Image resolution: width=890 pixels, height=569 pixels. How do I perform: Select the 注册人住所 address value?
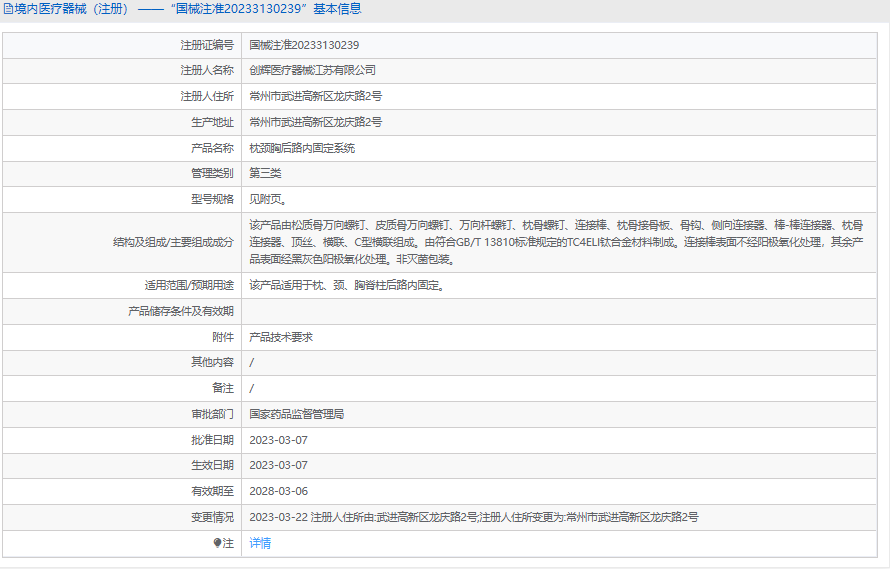tap(316, 96)
